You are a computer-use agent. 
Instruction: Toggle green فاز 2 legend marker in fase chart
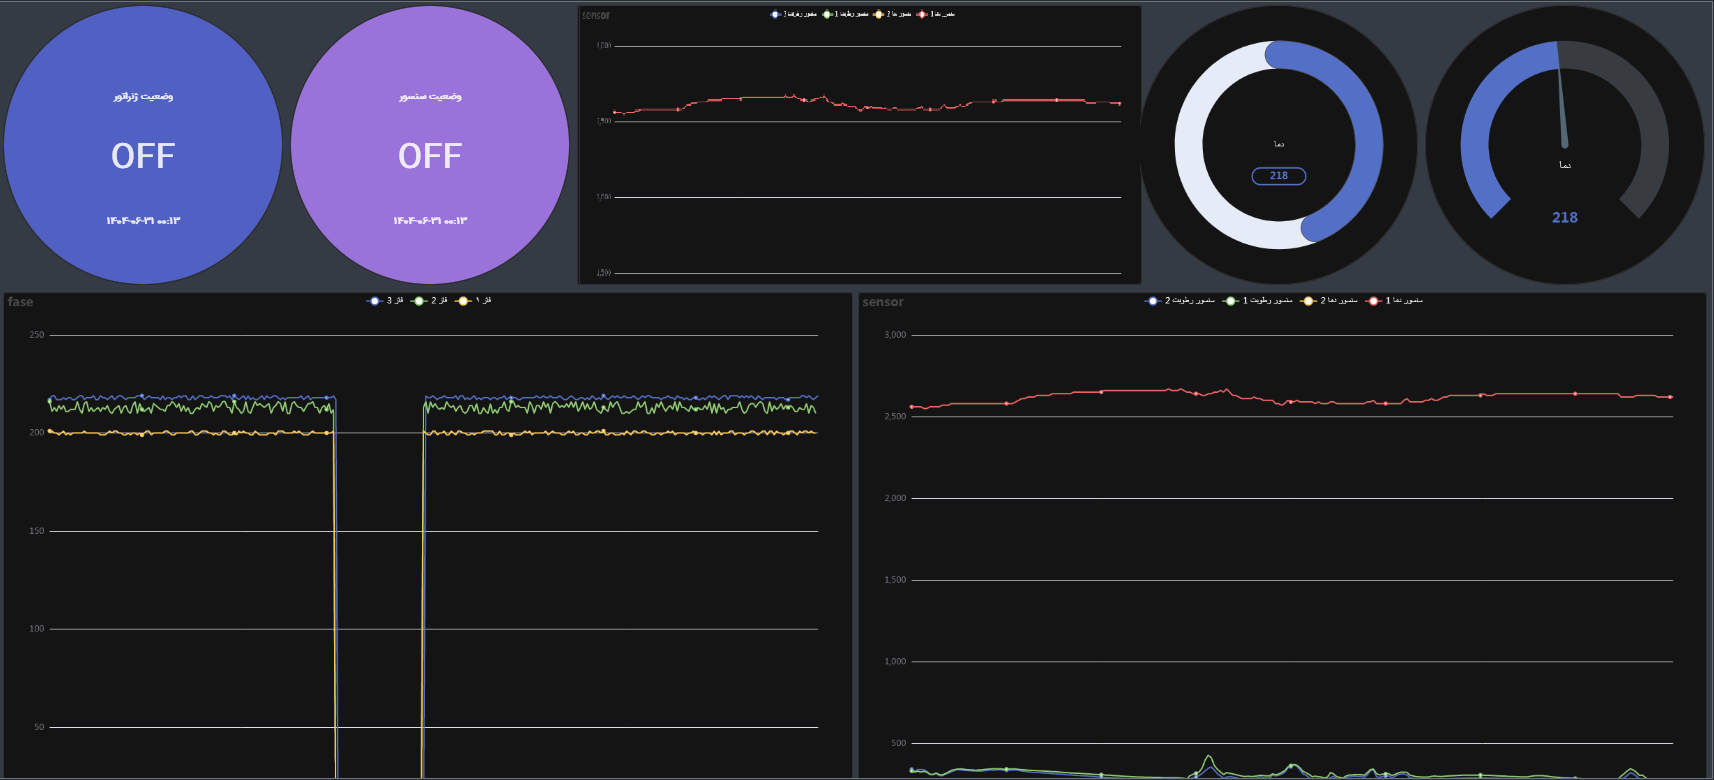(419, 301)
